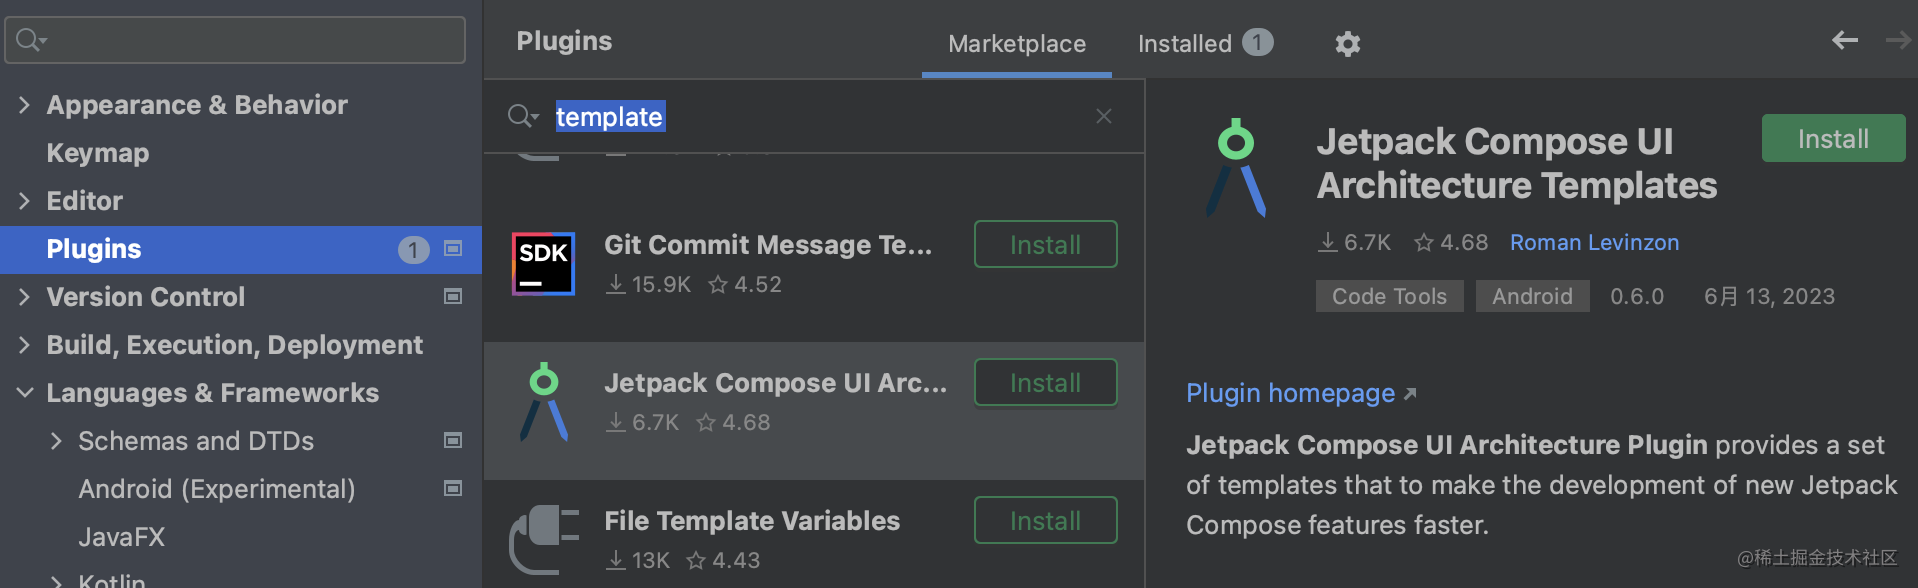The image size is (1918, 588).
Task: Switch to the Installed tab
Action: click(x=1203, y=44)
